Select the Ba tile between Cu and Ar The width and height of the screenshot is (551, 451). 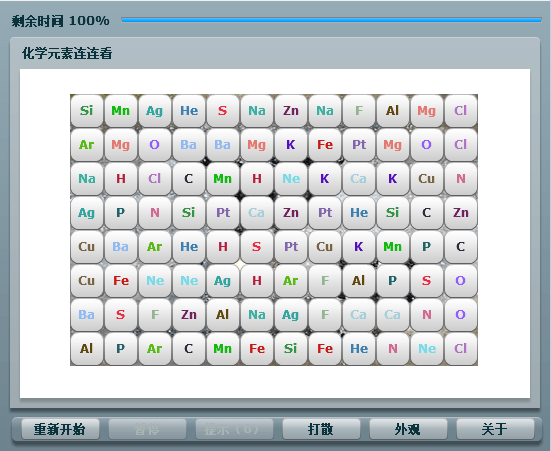coord(121,246)
